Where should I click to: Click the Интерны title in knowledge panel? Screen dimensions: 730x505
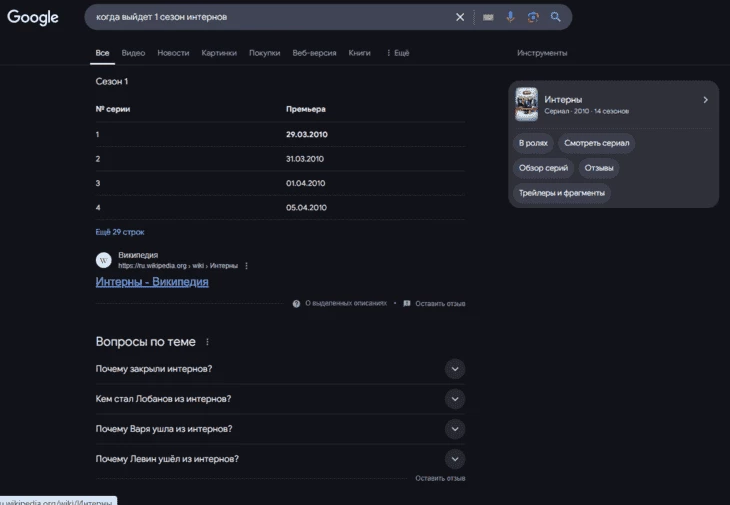[563, 100]
